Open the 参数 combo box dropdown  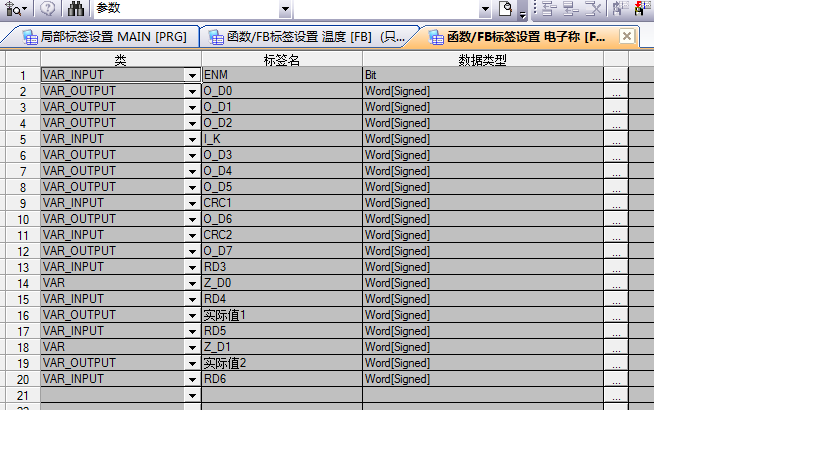click(x=285, y=9)
